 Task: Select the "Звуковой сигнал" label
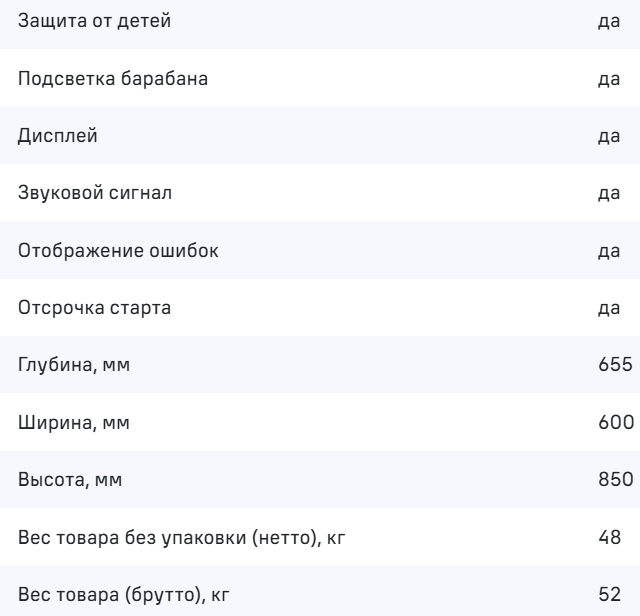pos(94,193)
